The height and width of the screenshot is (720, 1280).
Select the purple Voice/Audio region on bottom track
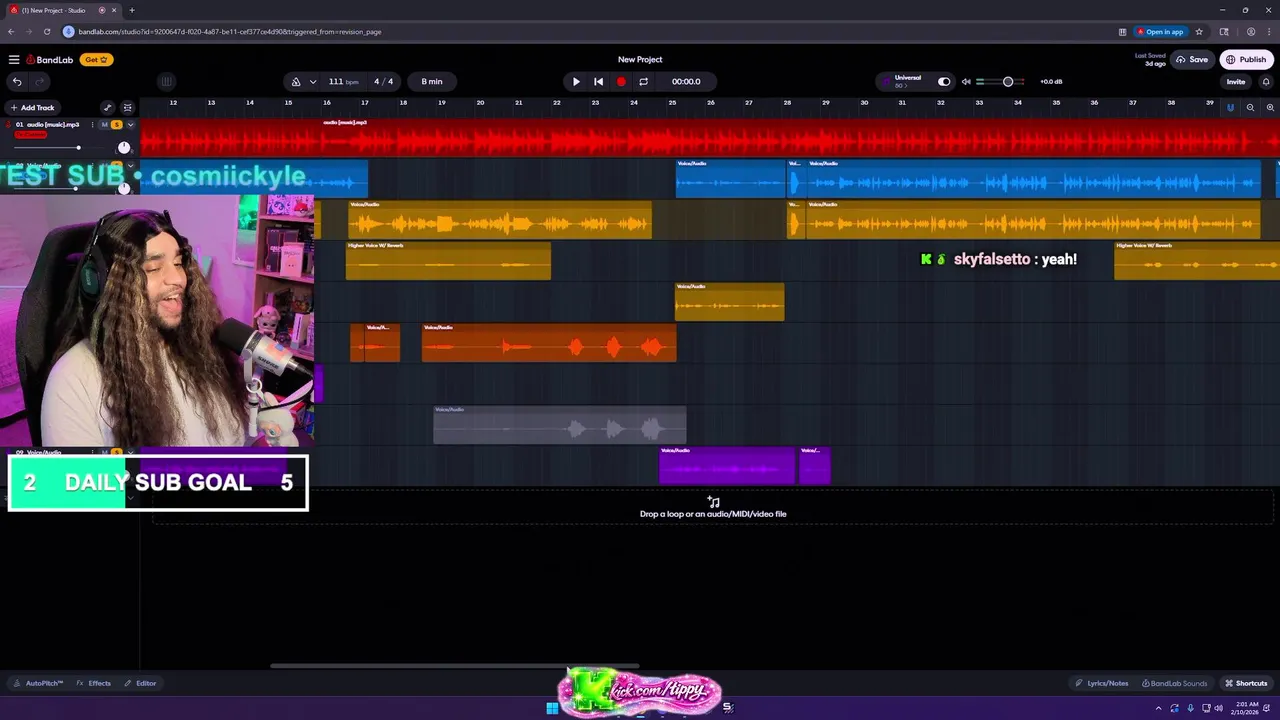coord(727,466)
